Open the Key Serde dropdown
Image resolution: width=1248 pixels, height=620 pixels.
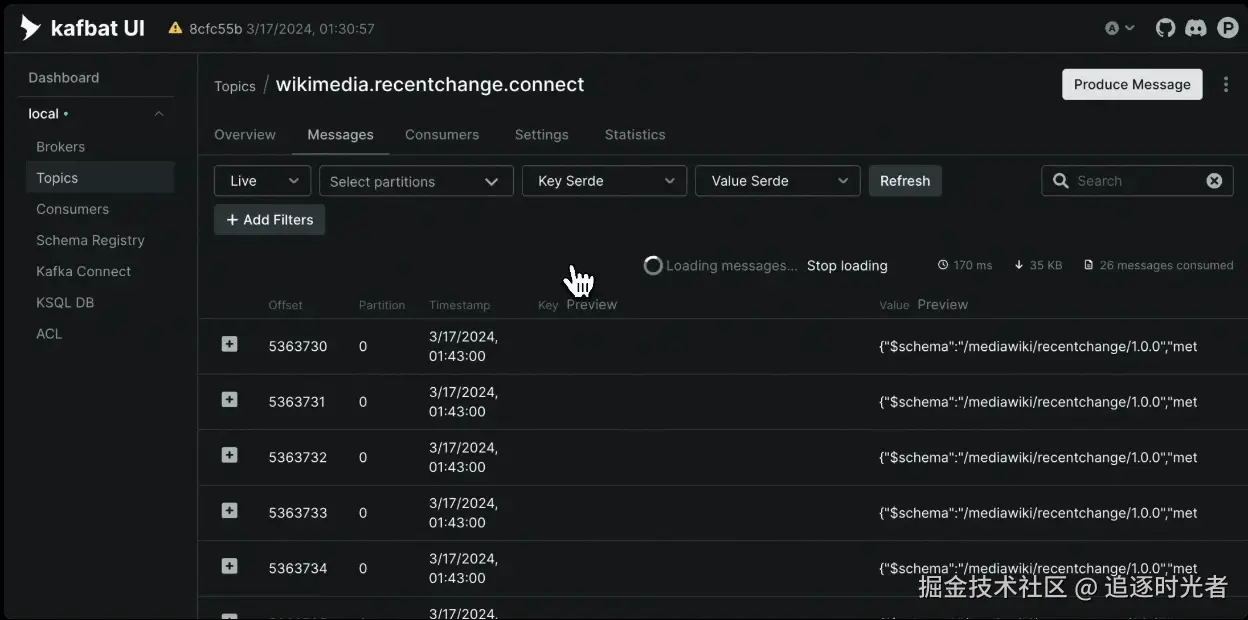(604, 181)
